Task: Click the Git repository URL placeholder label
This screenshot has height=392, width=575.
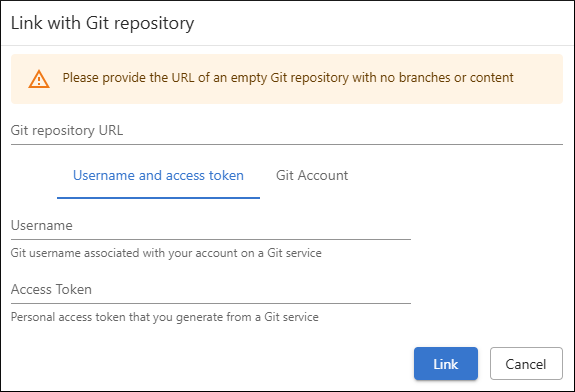Action: click(67, 131)
